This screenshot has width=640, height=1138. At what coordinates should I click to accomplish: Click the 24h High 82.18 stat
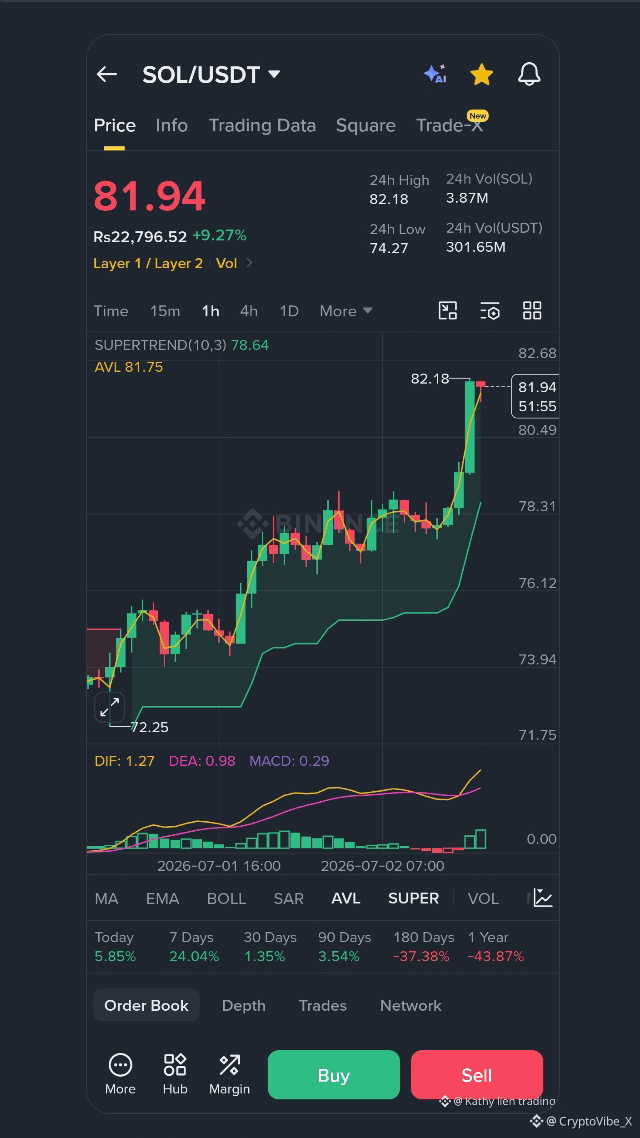point(399,189)
